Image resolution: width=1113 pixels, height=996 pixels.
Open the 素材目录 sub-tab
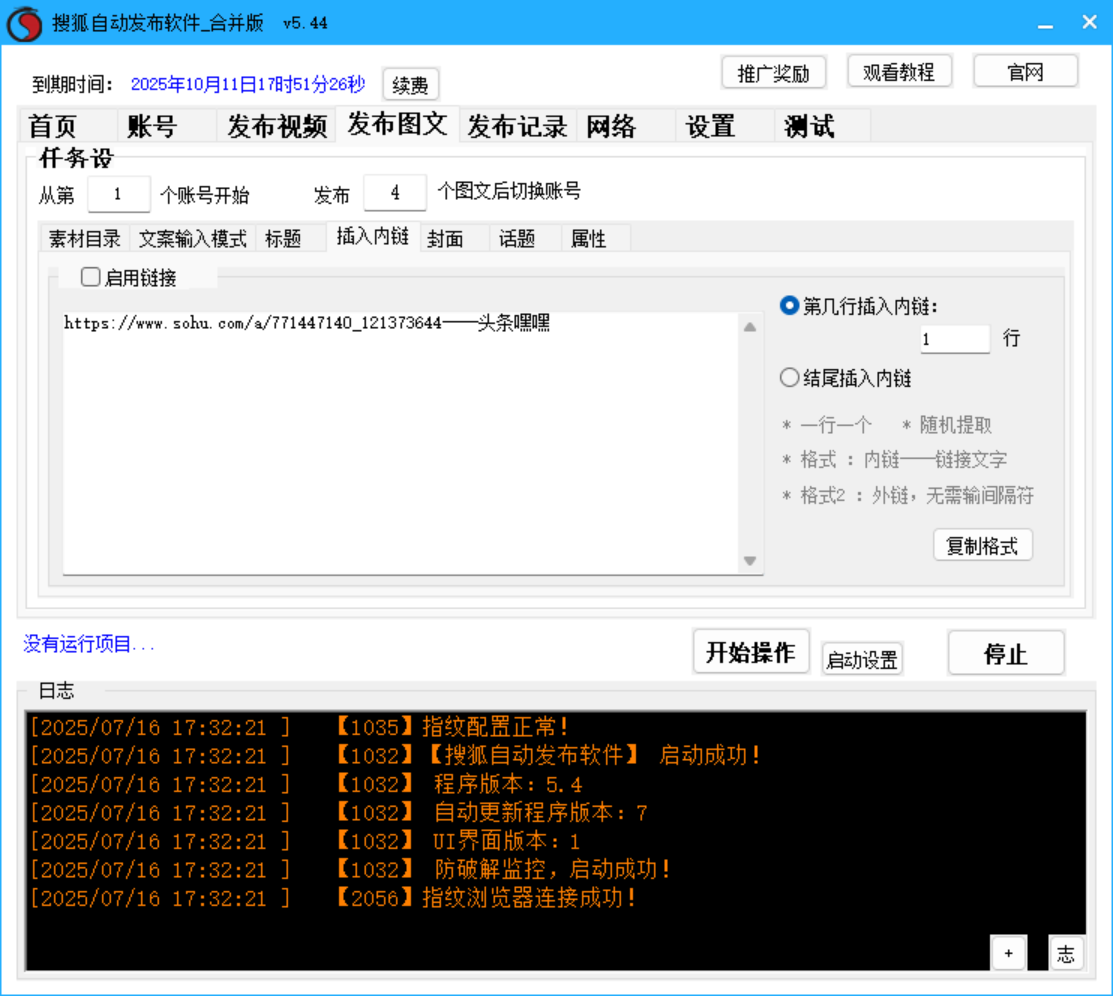coord(85,239)
